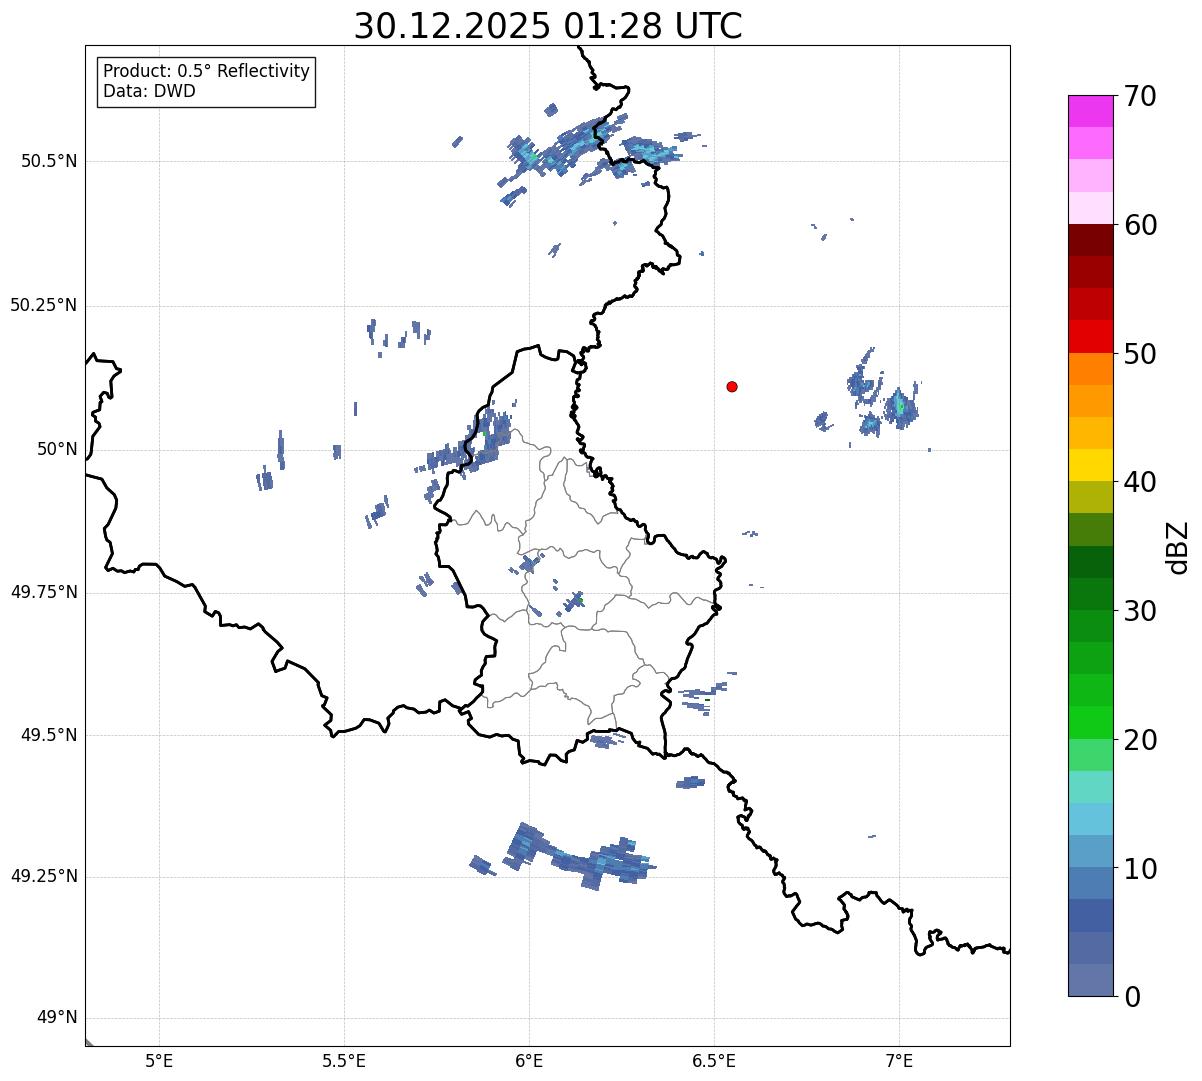Click the colorbar tick label 50
Screen dimensions: 1202x1081
pyautogui.click(x=1140, y=354)
